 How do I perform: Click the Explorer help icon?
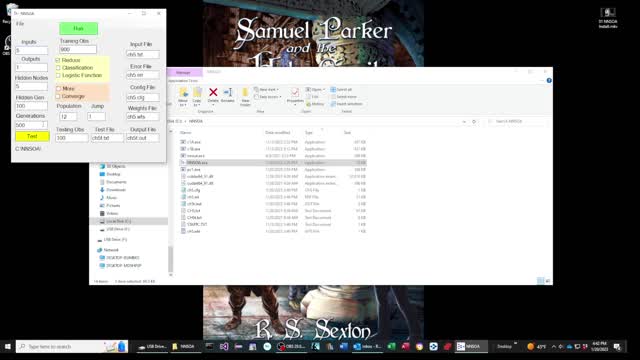pos(549,80)
